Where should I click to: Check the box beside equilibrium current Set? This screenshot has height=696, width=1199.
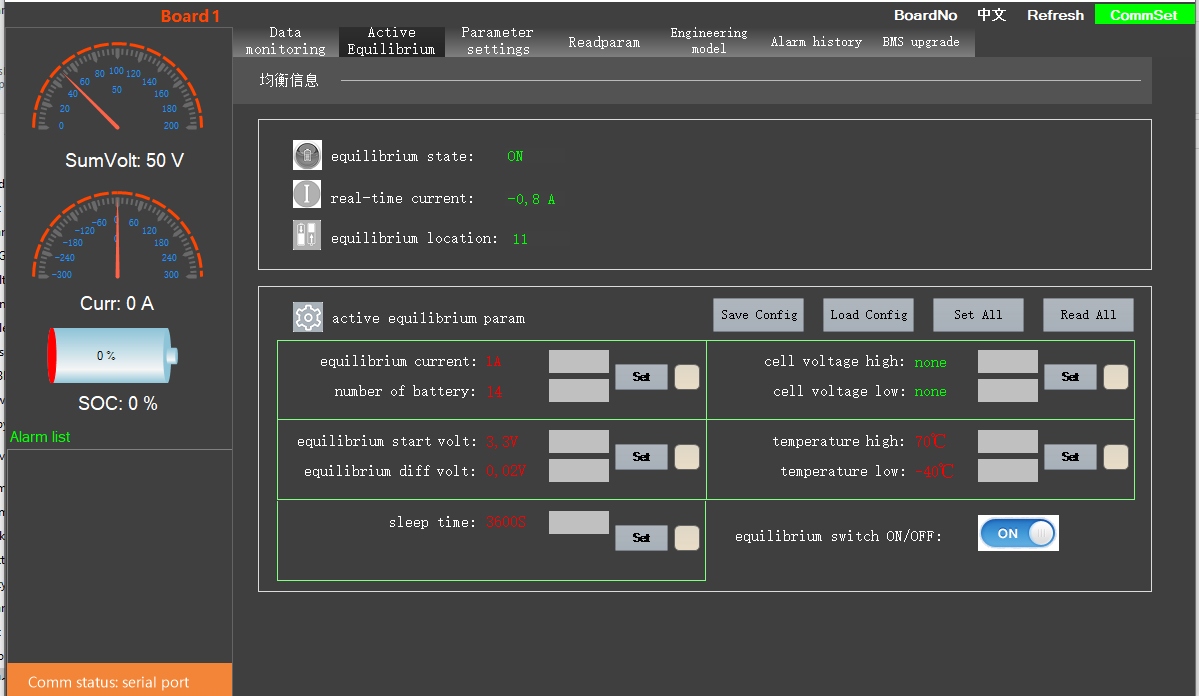click(x=687, y=377)
